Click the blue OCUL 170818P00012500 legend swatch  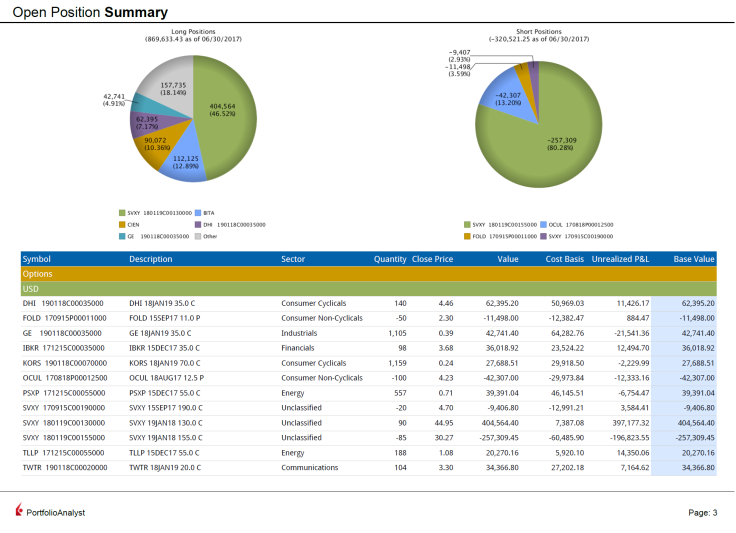pyautogui.click(x=544, y=225)
